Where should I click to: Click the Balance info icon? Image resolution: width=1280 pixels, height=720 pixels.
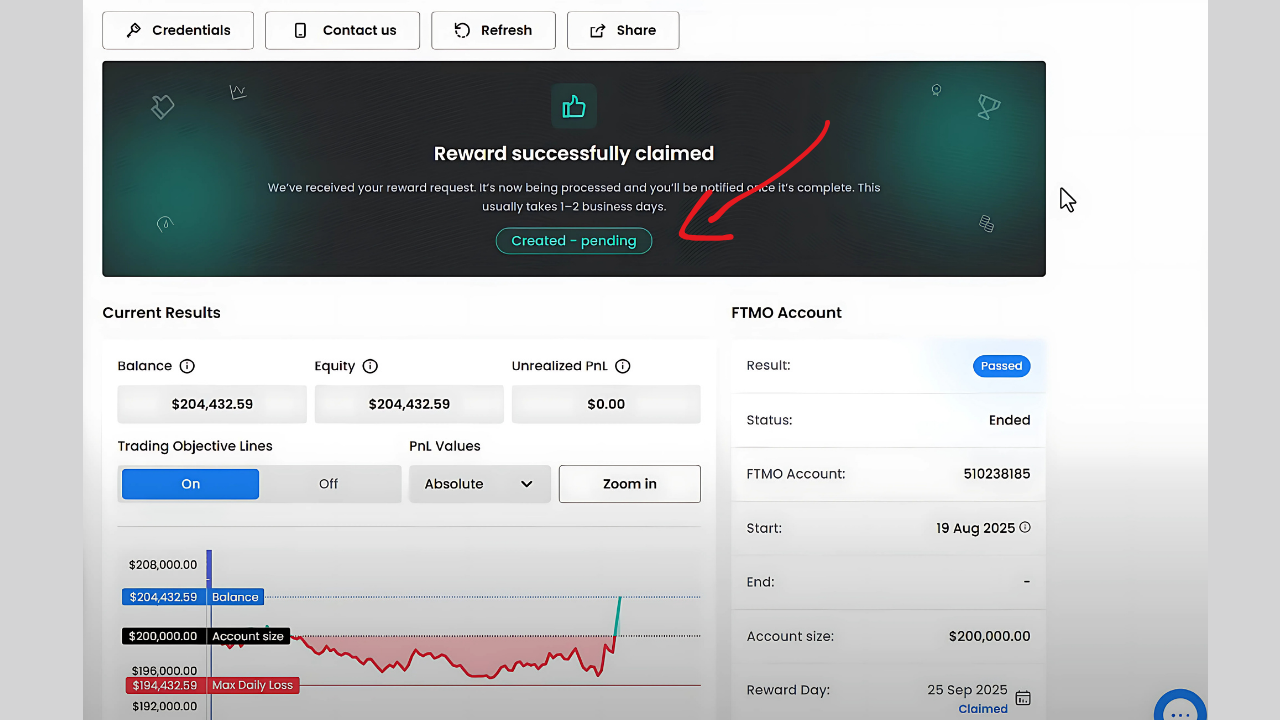point(187,366)
